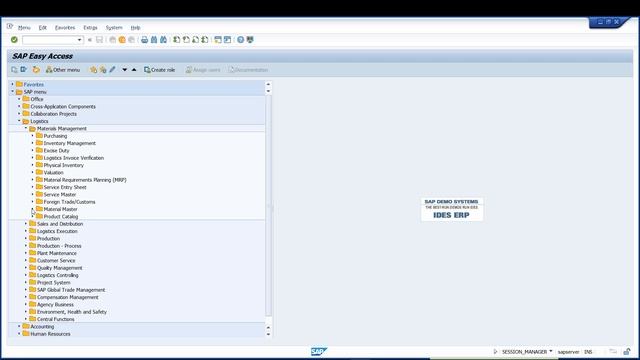
Task: Click the Find binoculars icon
Action: (x=154, y=40)
